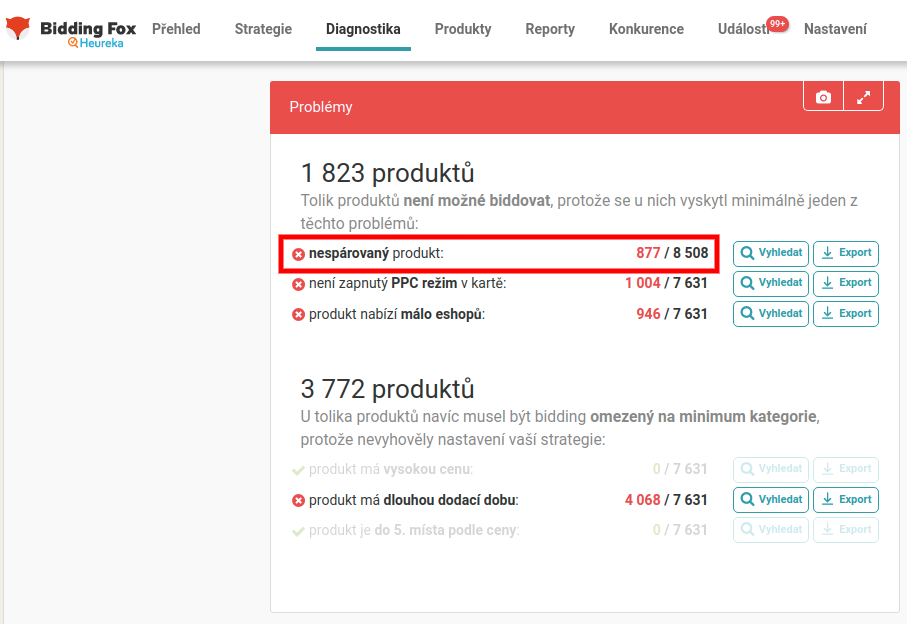
Task: Click Vyhledat for PPC režim row
Action: coord(770,283)
